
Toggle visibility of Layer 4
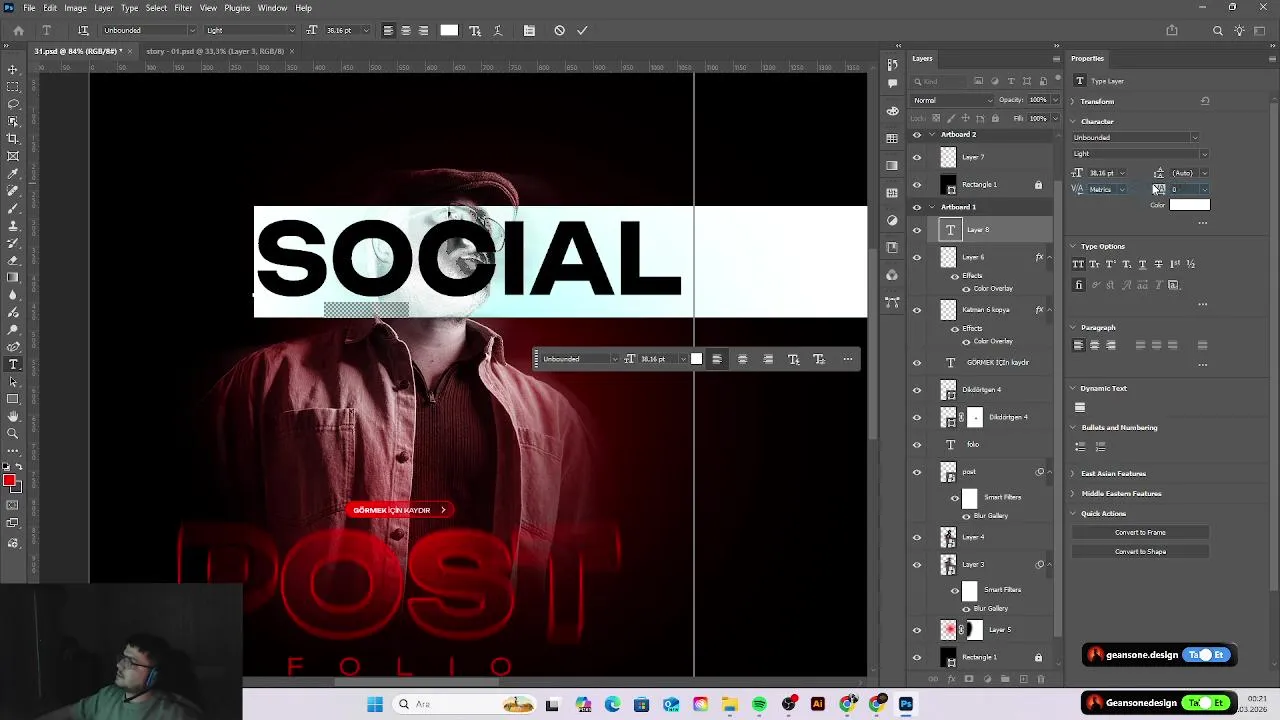(x=917, y=537)
